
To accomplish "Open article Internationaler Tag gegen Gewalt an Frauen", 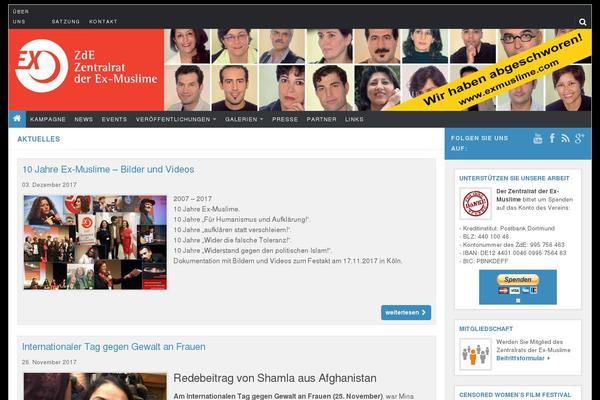I will click(114, 347).
